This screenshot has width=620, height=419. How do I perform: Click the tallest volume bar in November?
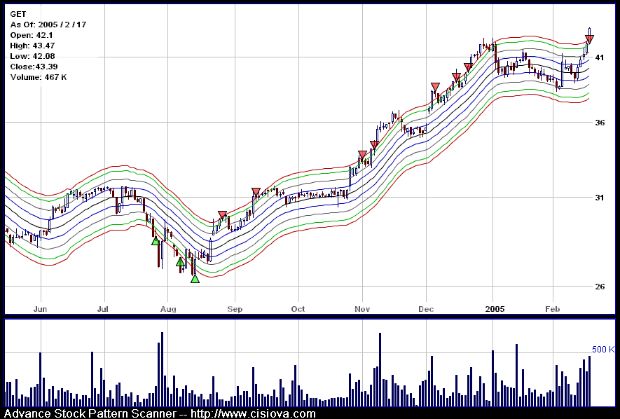(380, 370)
